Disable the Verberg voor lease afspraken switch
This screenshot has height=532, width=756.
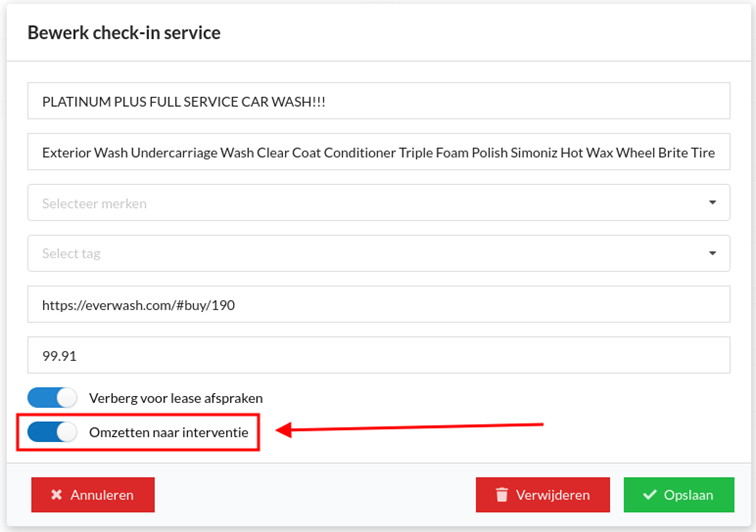tap(52, 398)
